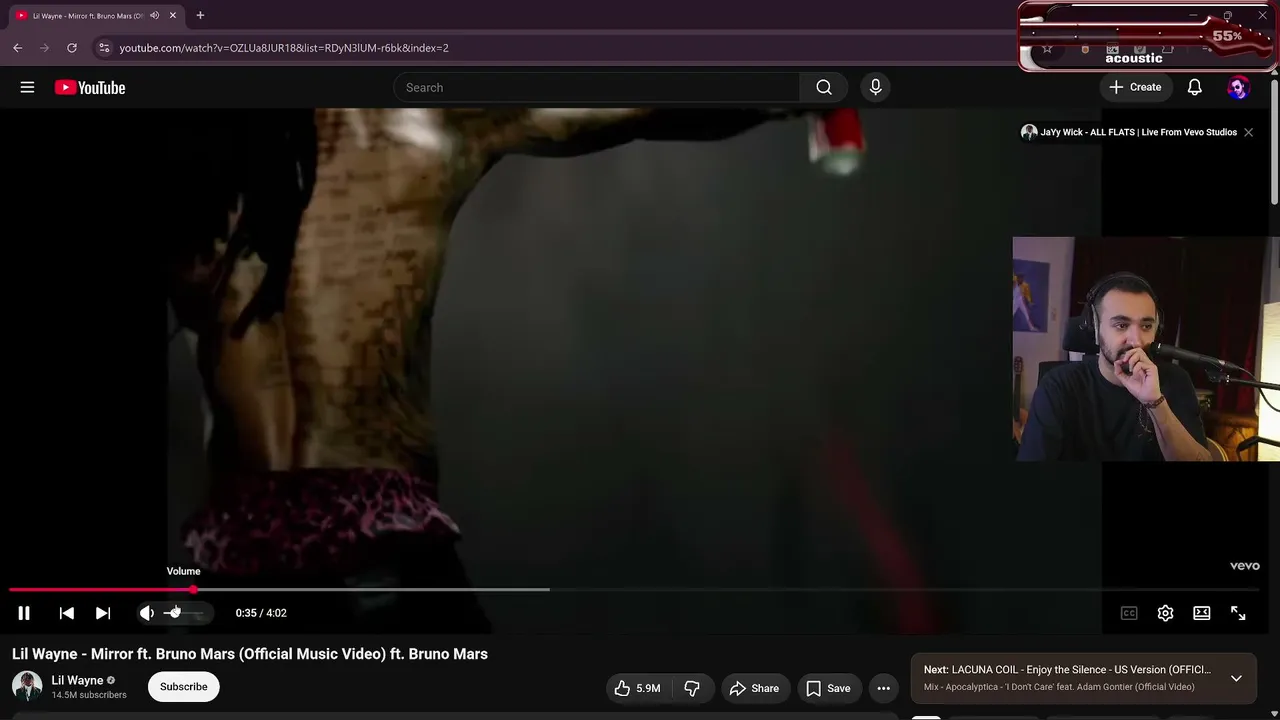Go to YouTube home via logo

(90, 88)
